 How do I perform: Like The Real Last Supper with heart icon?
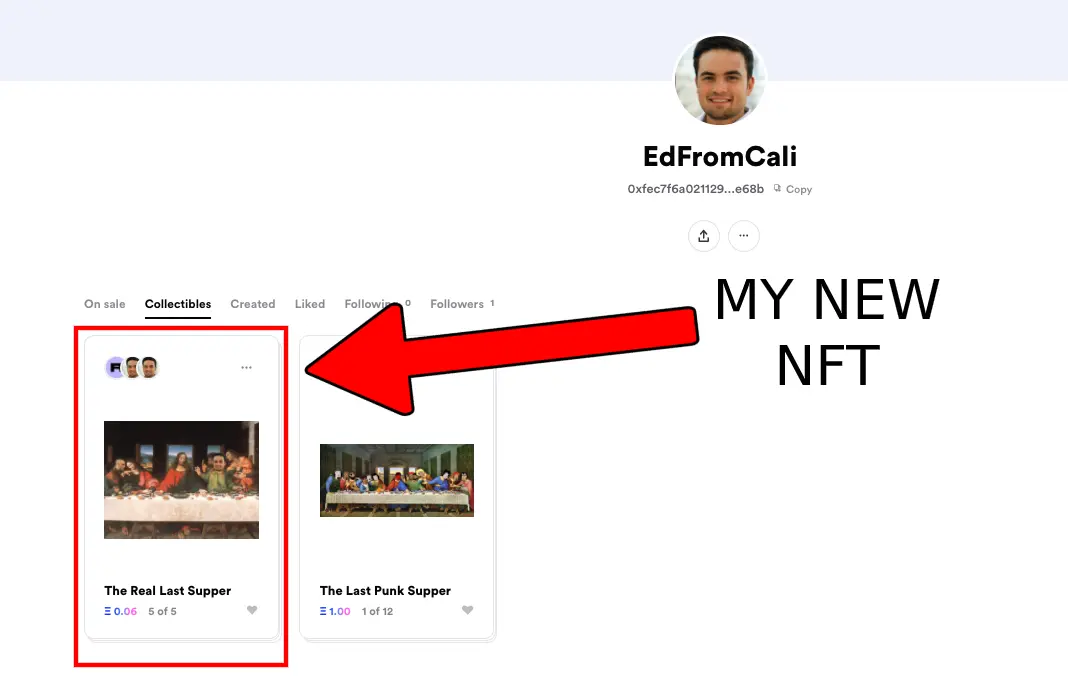[x=252, y=610]
